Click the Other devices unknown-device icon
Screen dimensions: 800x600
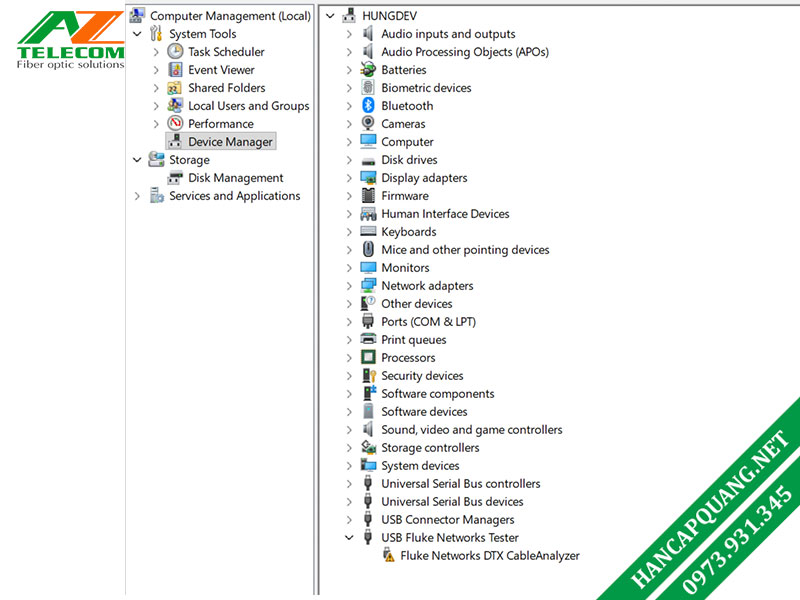(368, 304)
